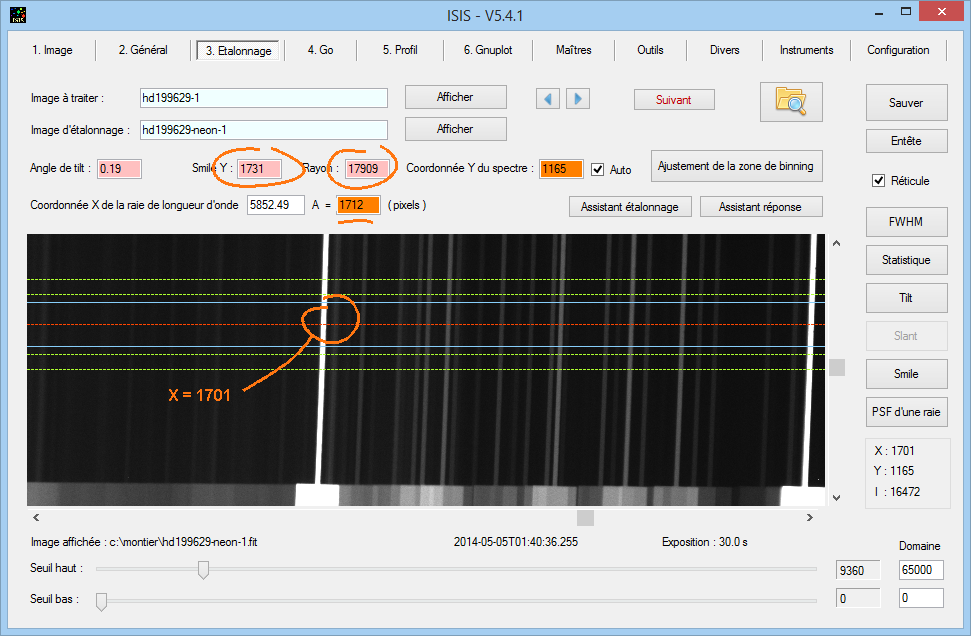Click the Smile Y value field
Viewport: 971px width, 636px height.
point(259,168)
